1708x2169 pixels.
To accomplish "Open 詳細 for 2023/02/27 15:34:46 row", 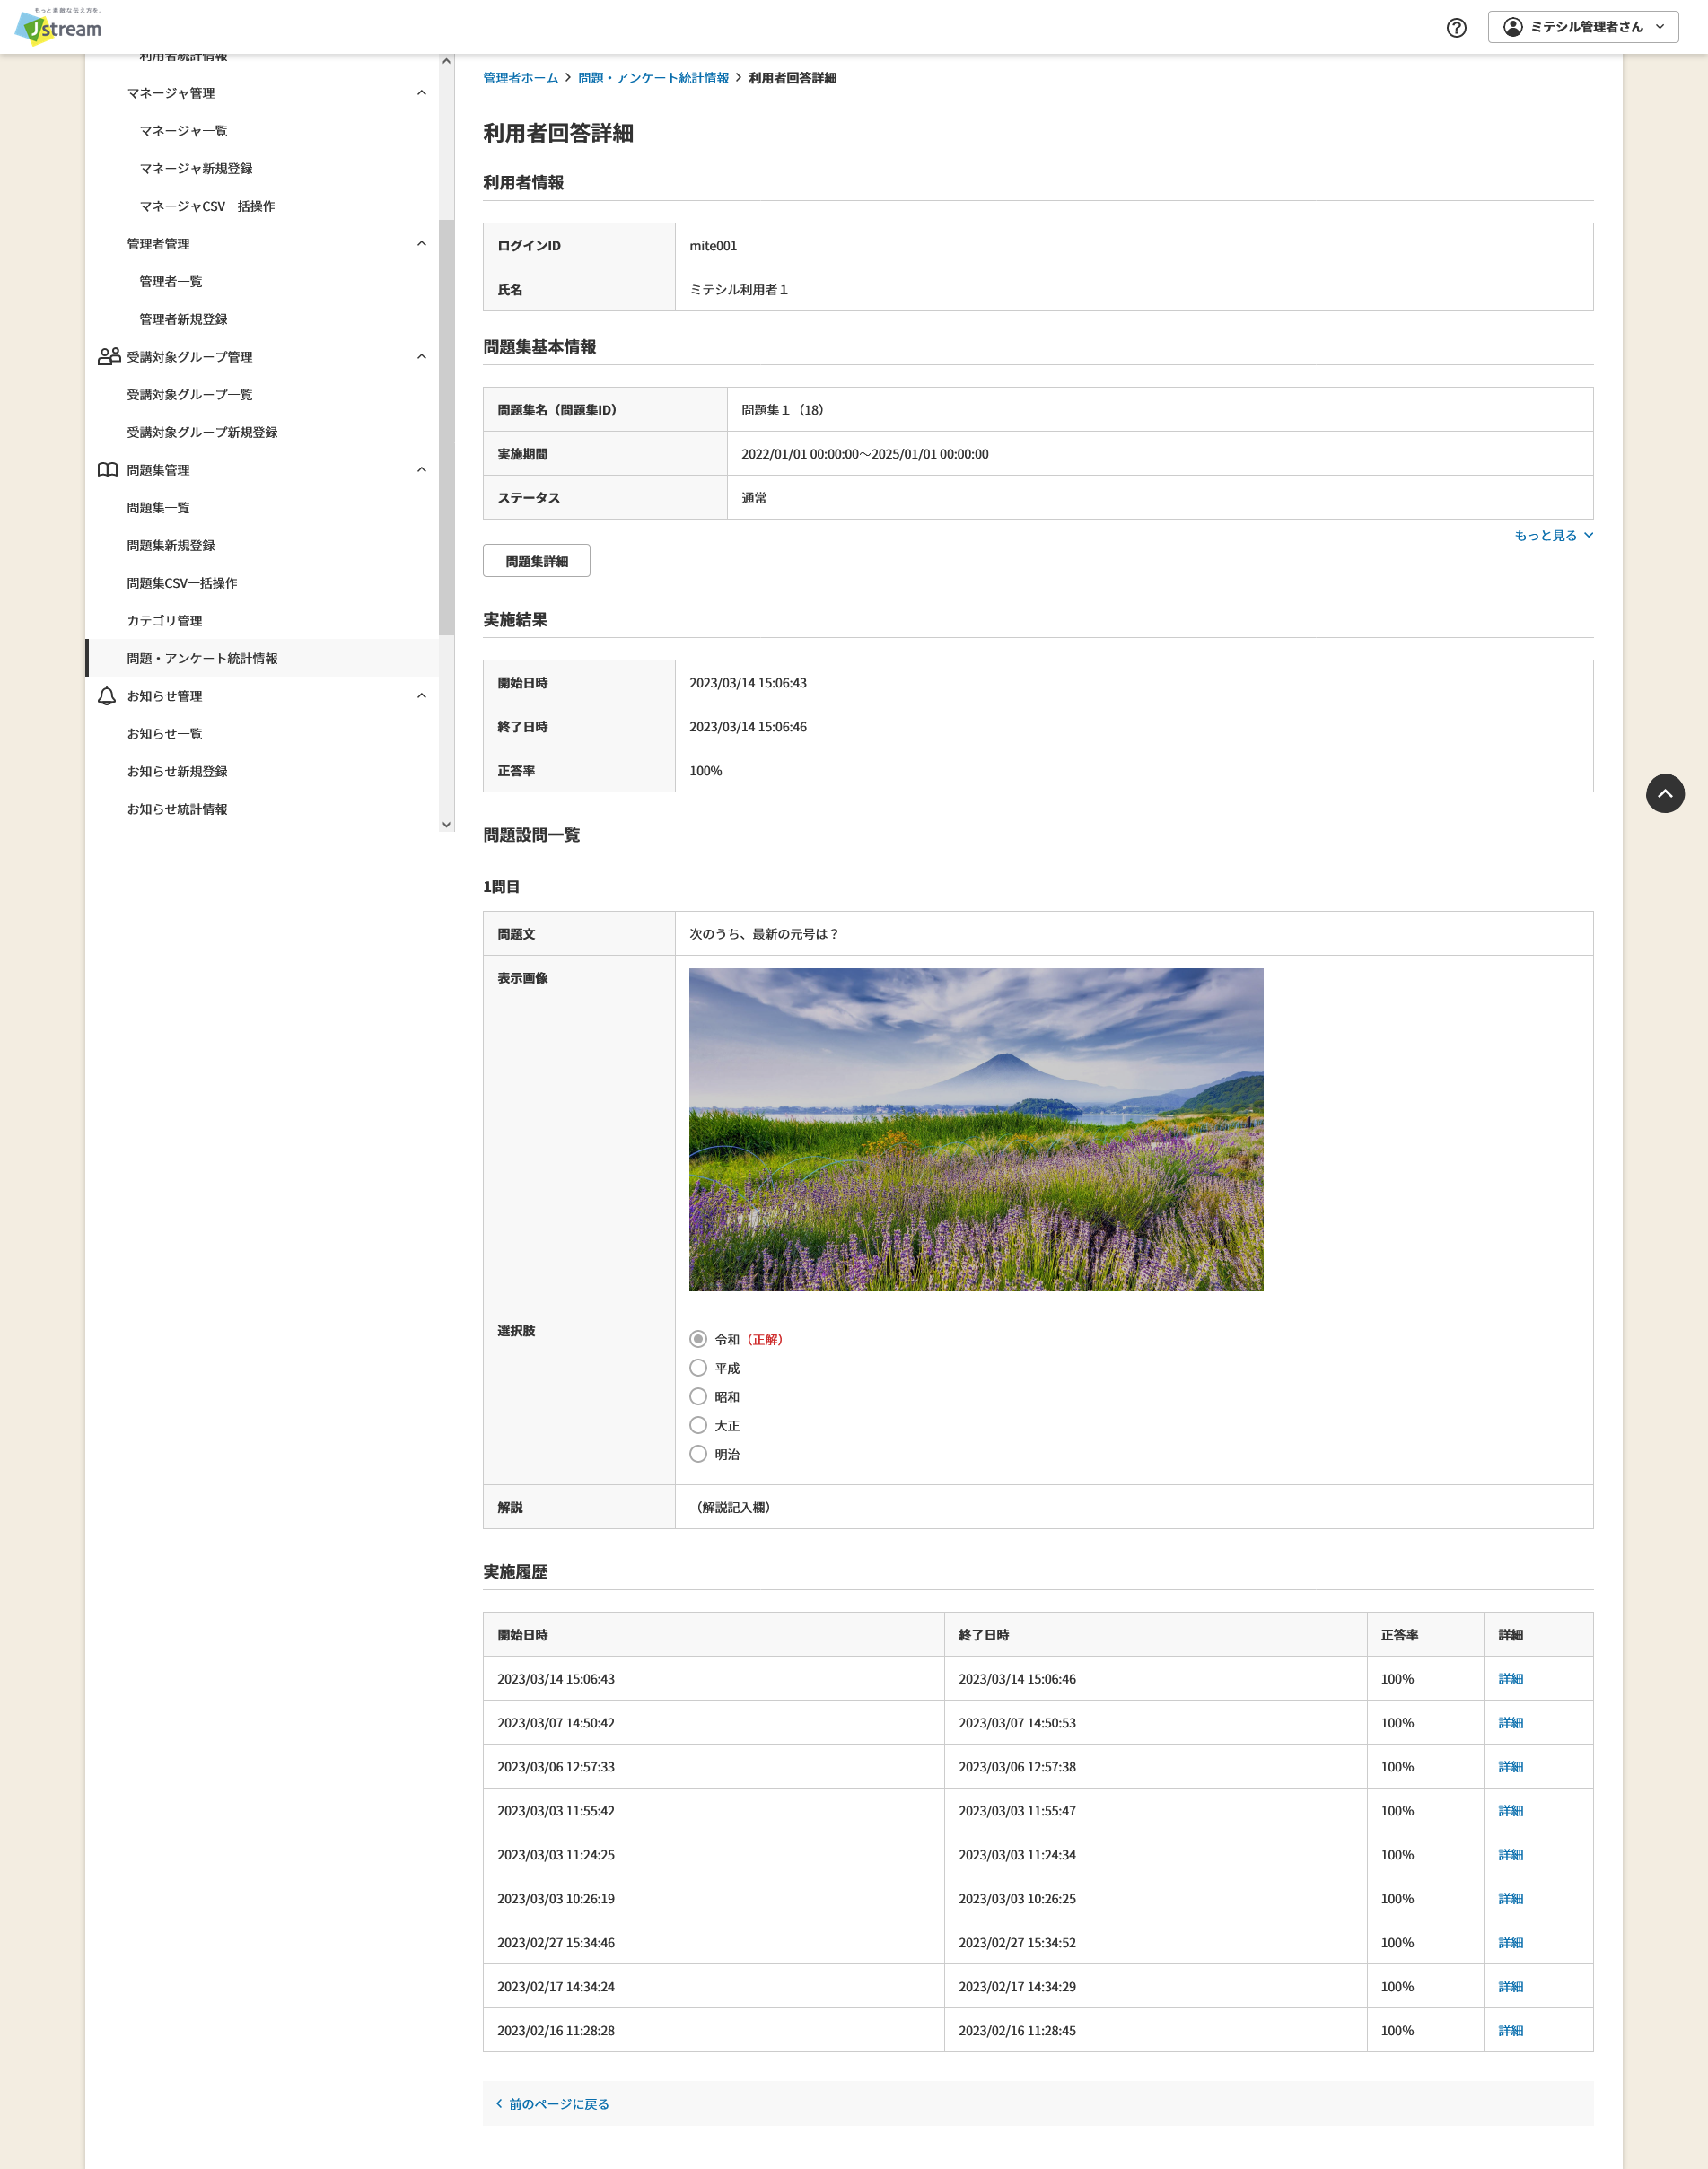I will pos(1510,1943).
